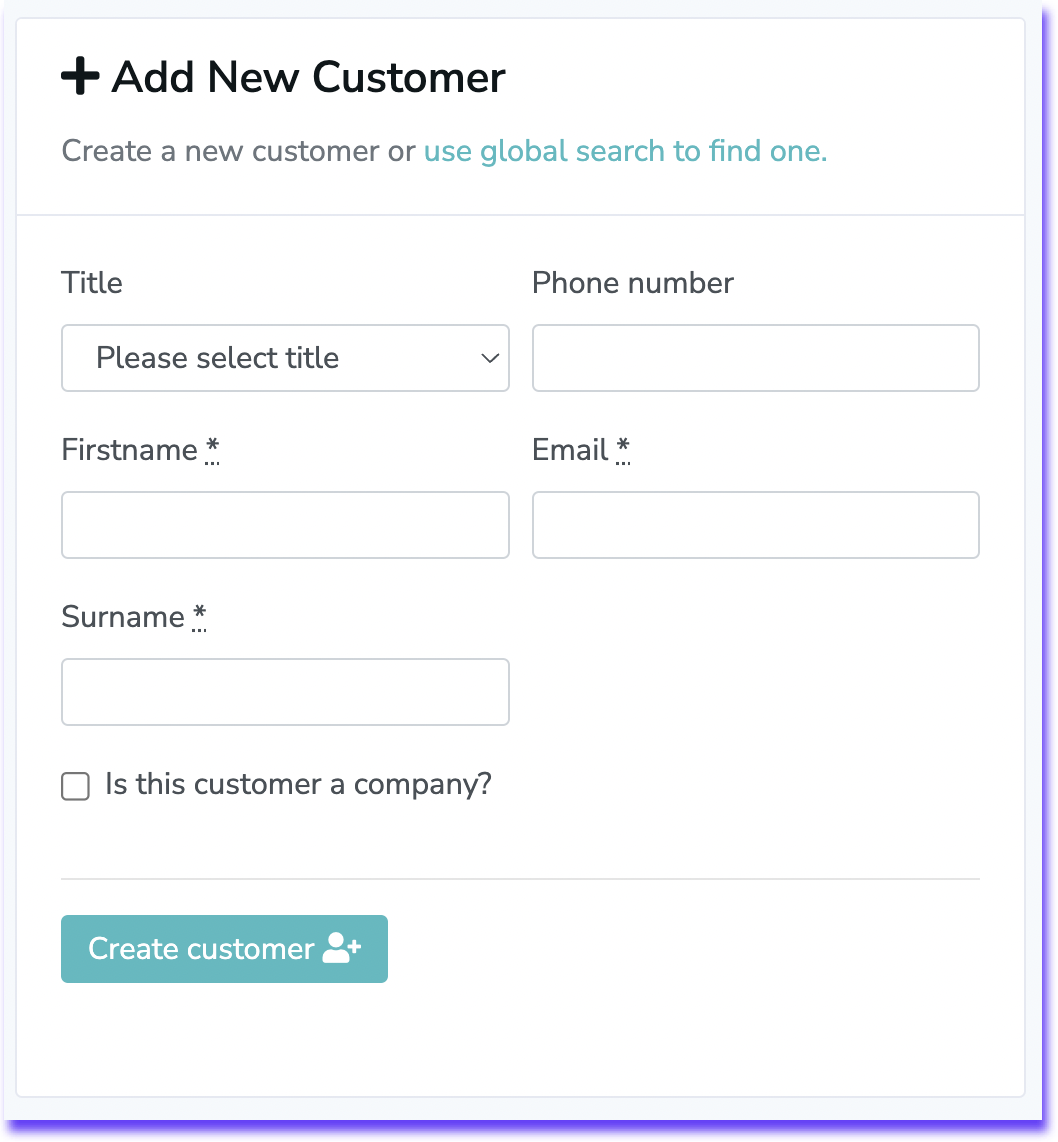The image size is (1058, 1142).
Task: Click the required asterisk next to Firstname
Action: (x=212, y=449)
